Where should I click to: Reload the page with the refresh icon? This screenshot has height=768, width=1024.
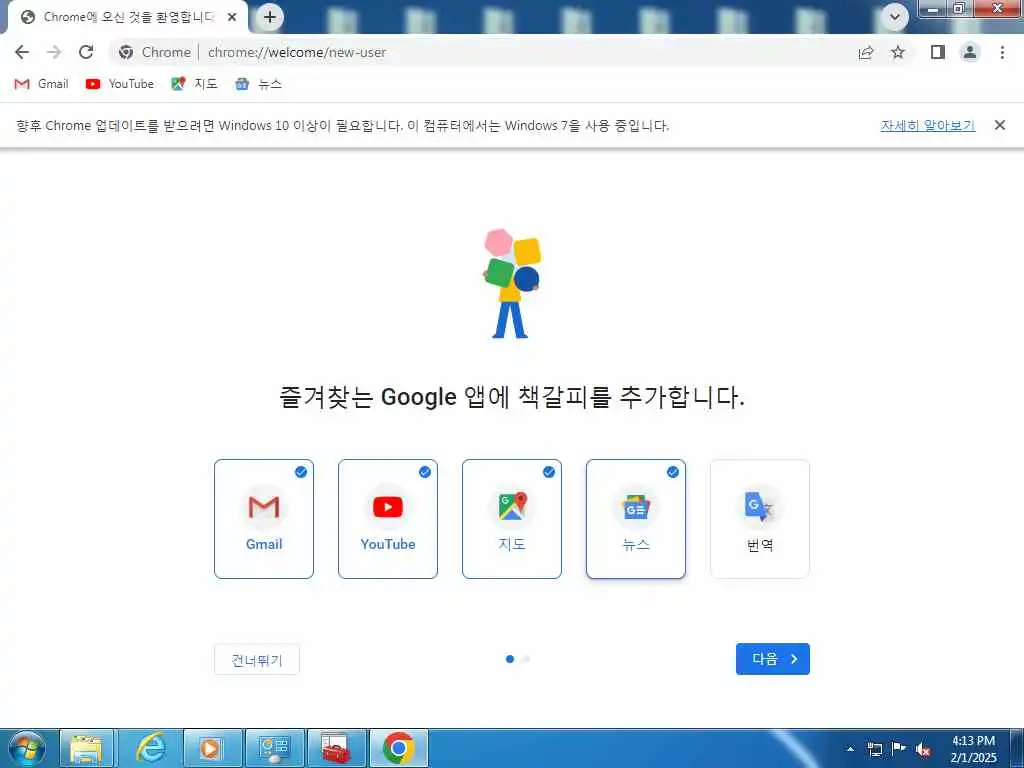pyautogui.click(x=86, y=52)
